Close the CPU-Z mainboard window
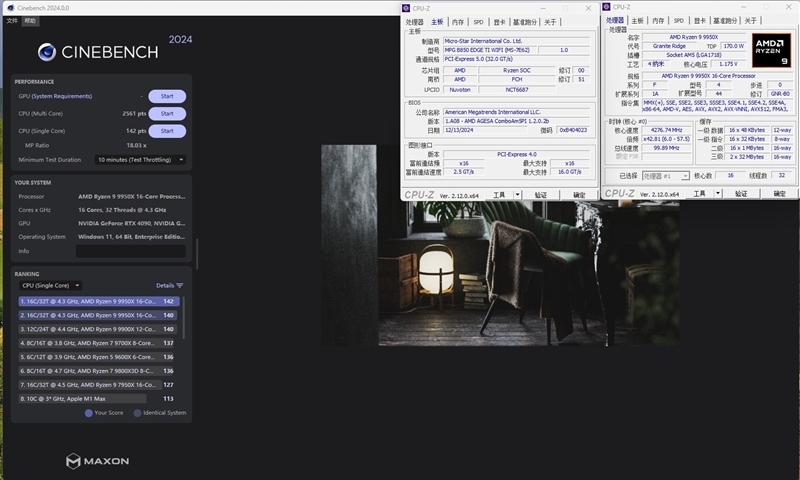Screen dimensions: 800x480 point(588,8)
